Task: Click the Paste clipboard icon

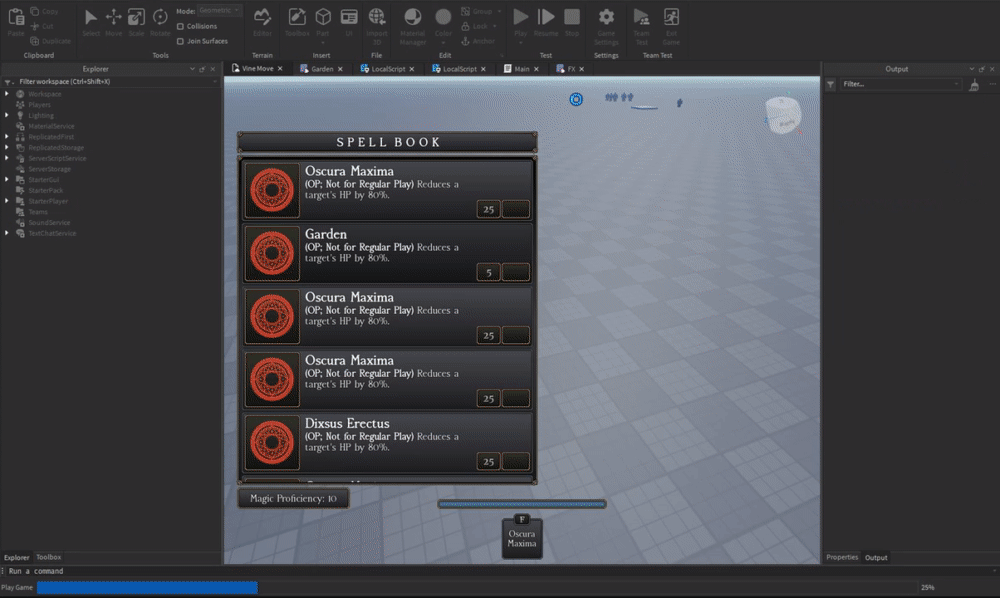Action: [16, 17]
